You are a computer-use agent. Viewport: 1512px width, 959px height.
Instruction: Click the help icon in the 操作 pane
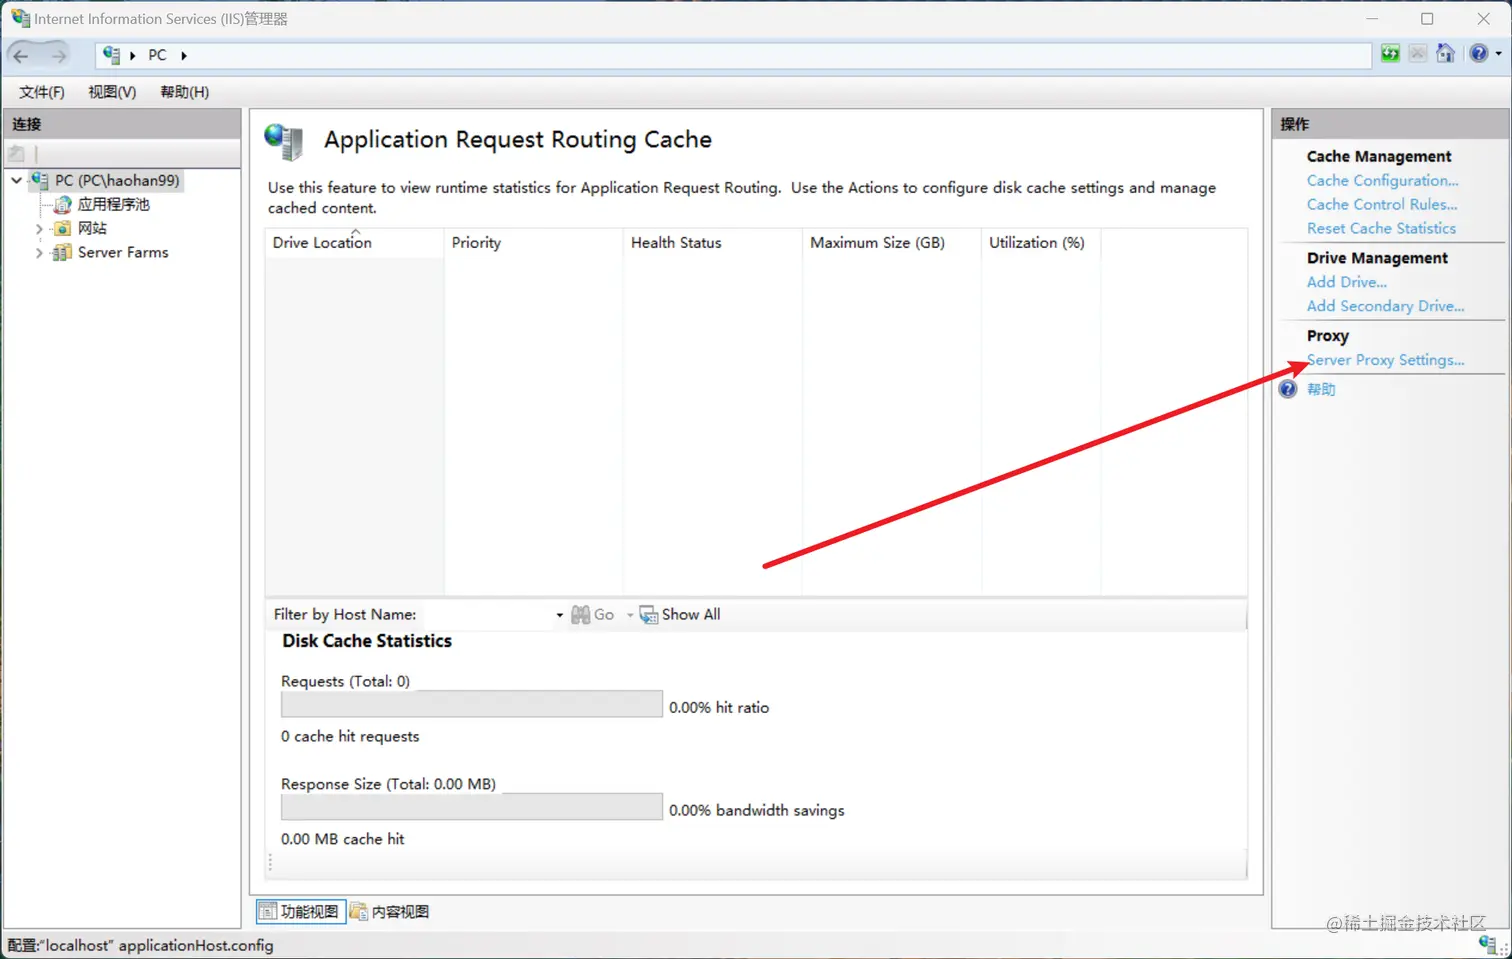(1288, 389)
